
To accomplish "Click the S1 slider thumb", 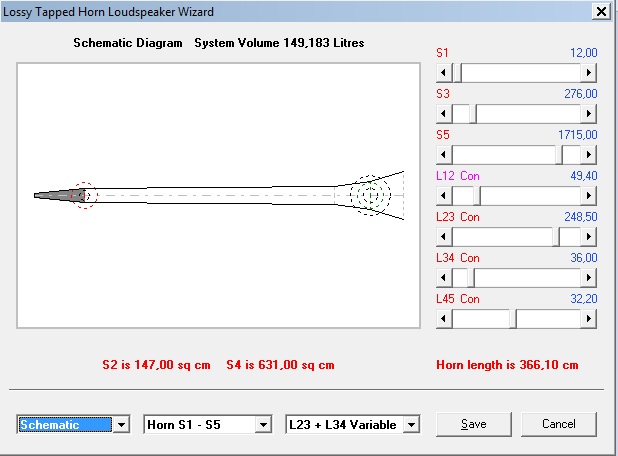I will 458,73.
